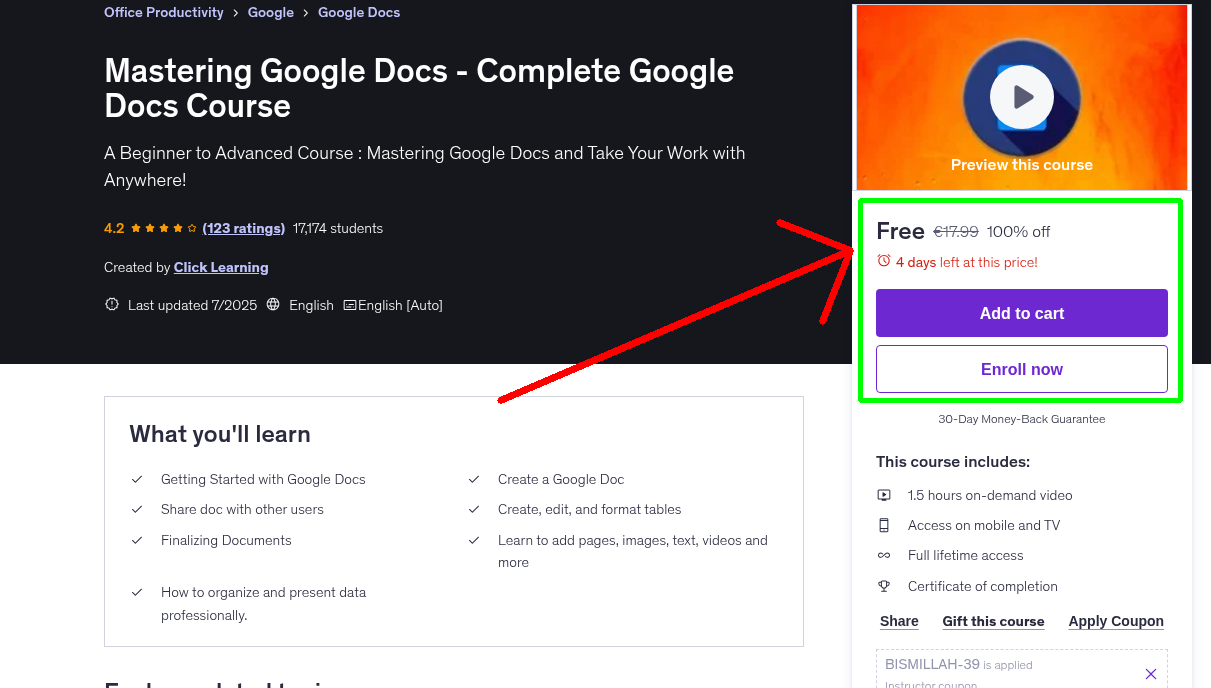The width and height of the screenshot is (1211, 688).
Task: Click the last updated clock icon
Action: pyautogui.click(x=111, y=305)
